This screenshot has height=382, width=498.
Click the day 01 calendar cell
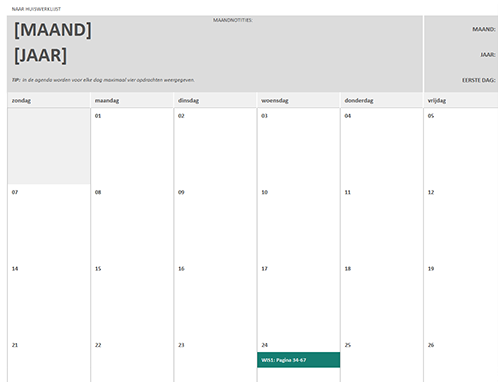[132, 146]
